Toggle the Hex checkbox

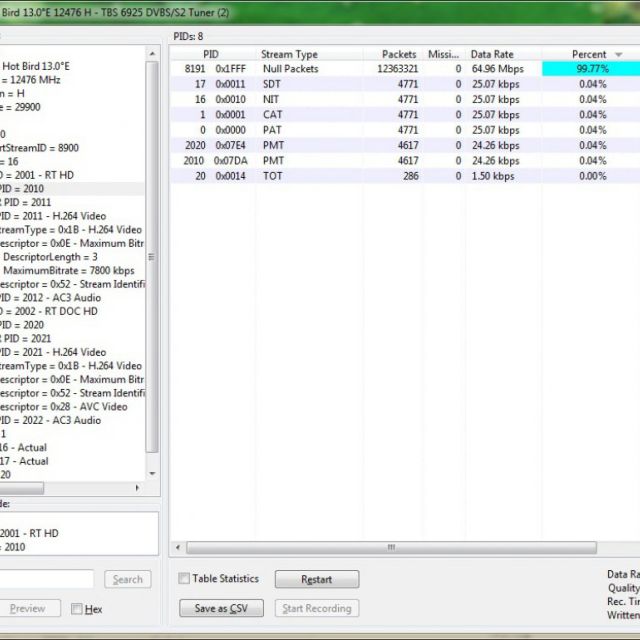click(76, 609)
